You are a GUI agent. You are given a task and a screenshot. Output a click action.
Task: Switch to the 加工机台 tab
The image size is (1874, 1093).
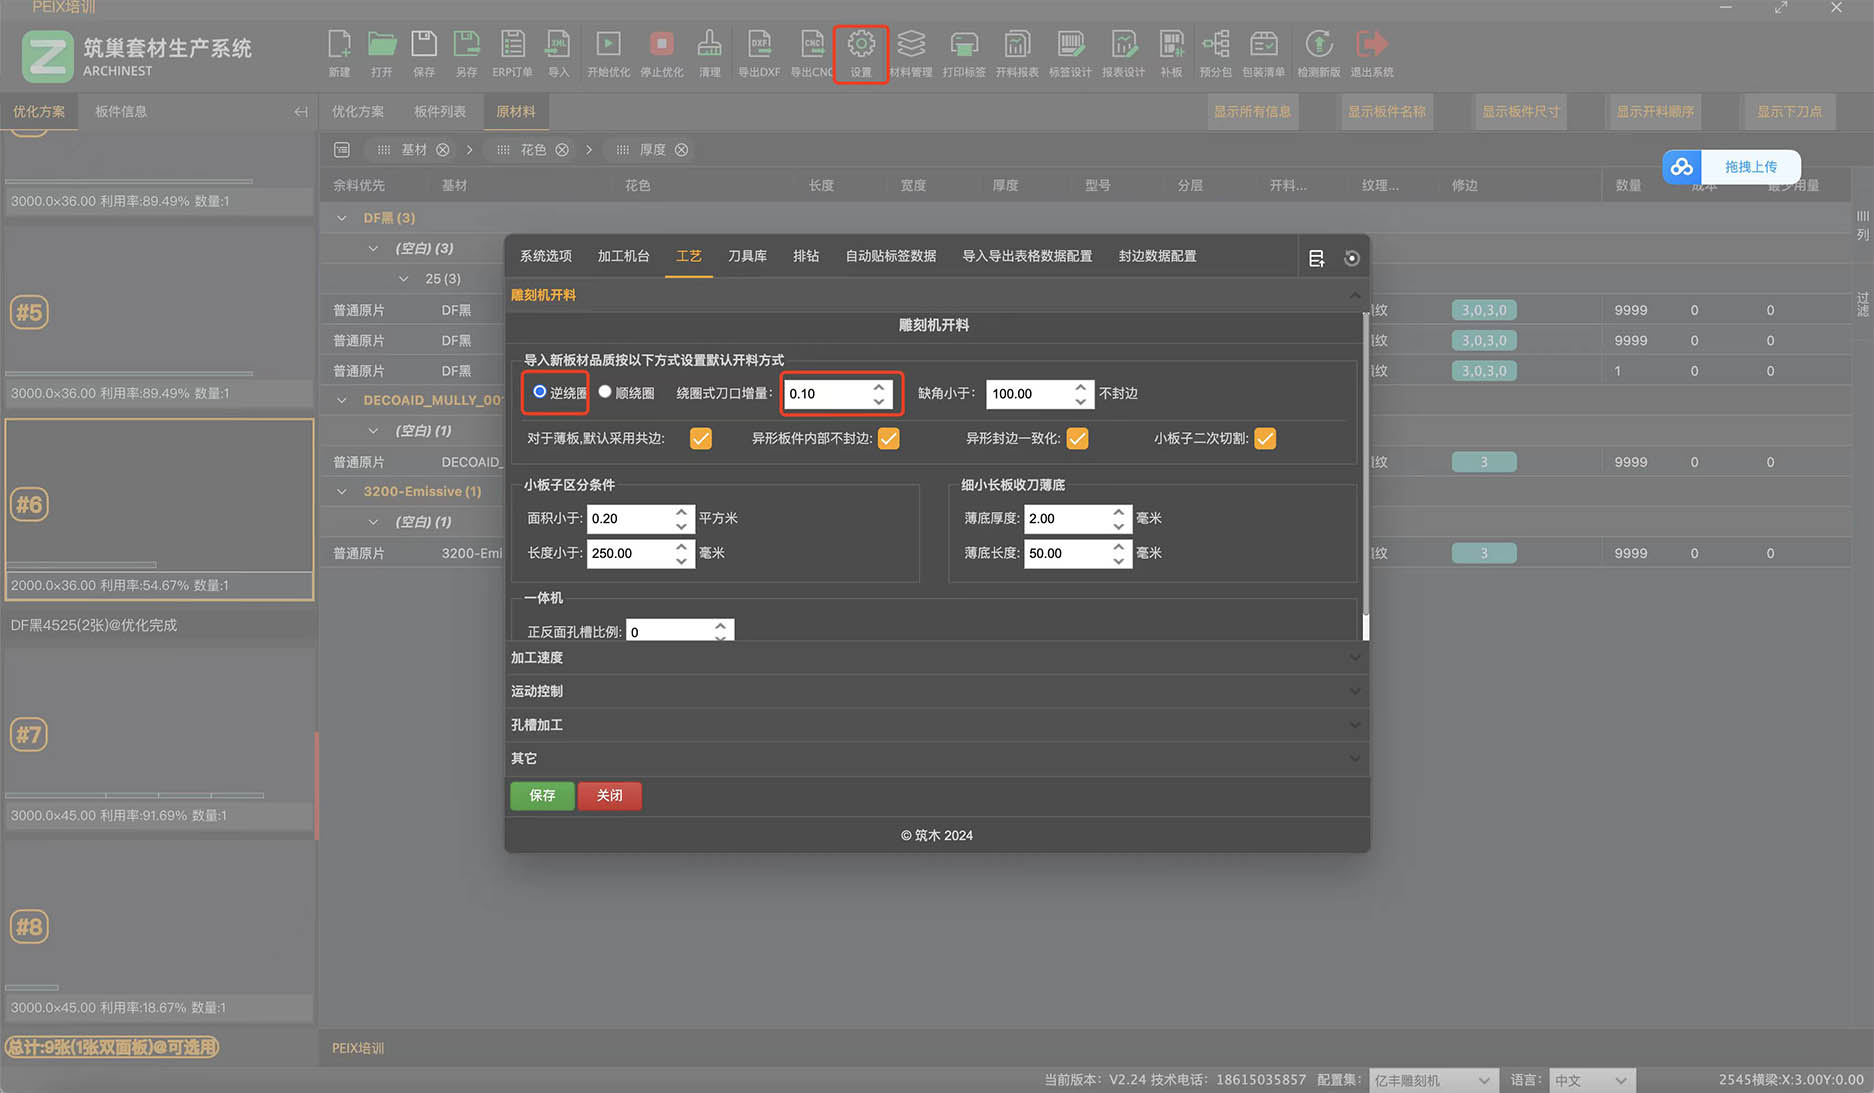pyautogui.click(x=623, y=256)
